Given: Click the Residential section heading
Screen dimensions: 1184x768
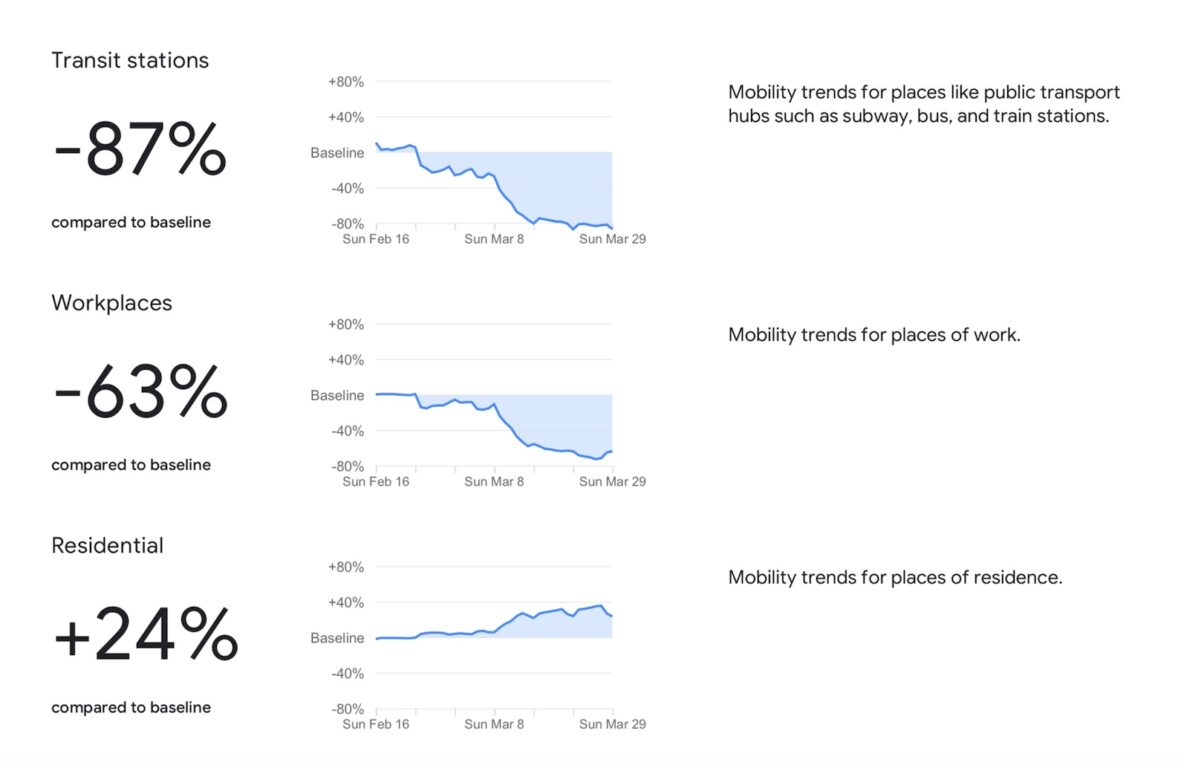Looking at the screenshot, I should coord(107,545).
